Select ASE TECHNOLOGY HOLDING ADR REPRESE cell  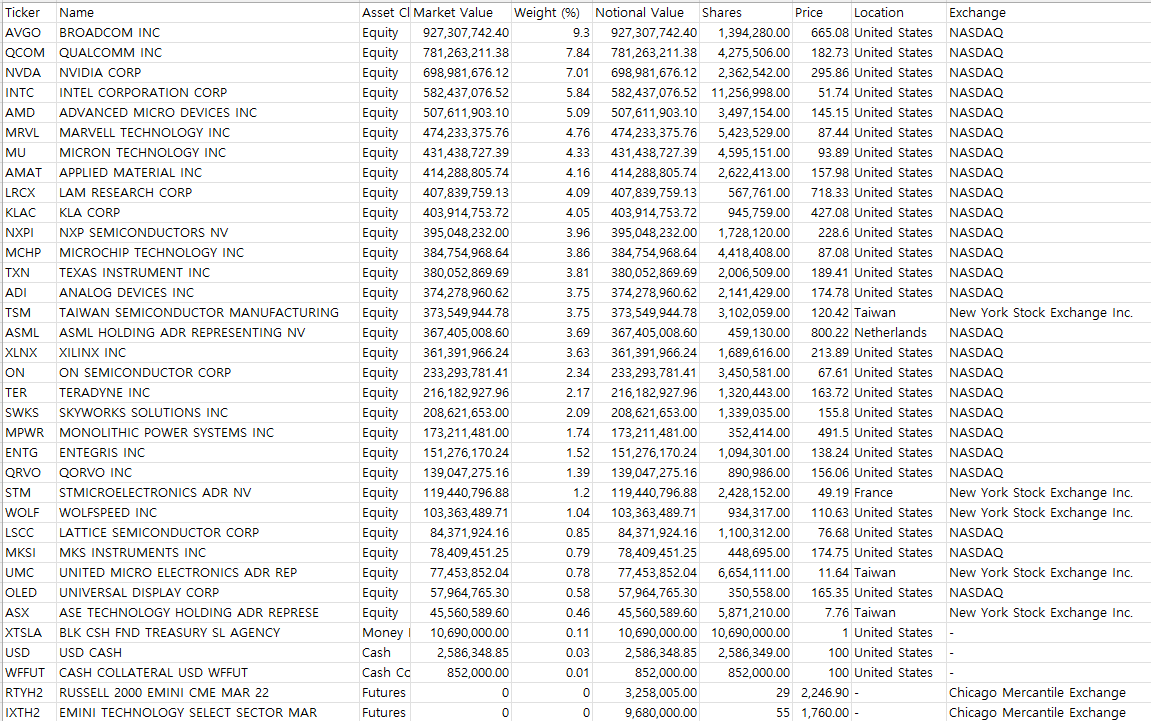pyautogui.click(x=208, y=613)
